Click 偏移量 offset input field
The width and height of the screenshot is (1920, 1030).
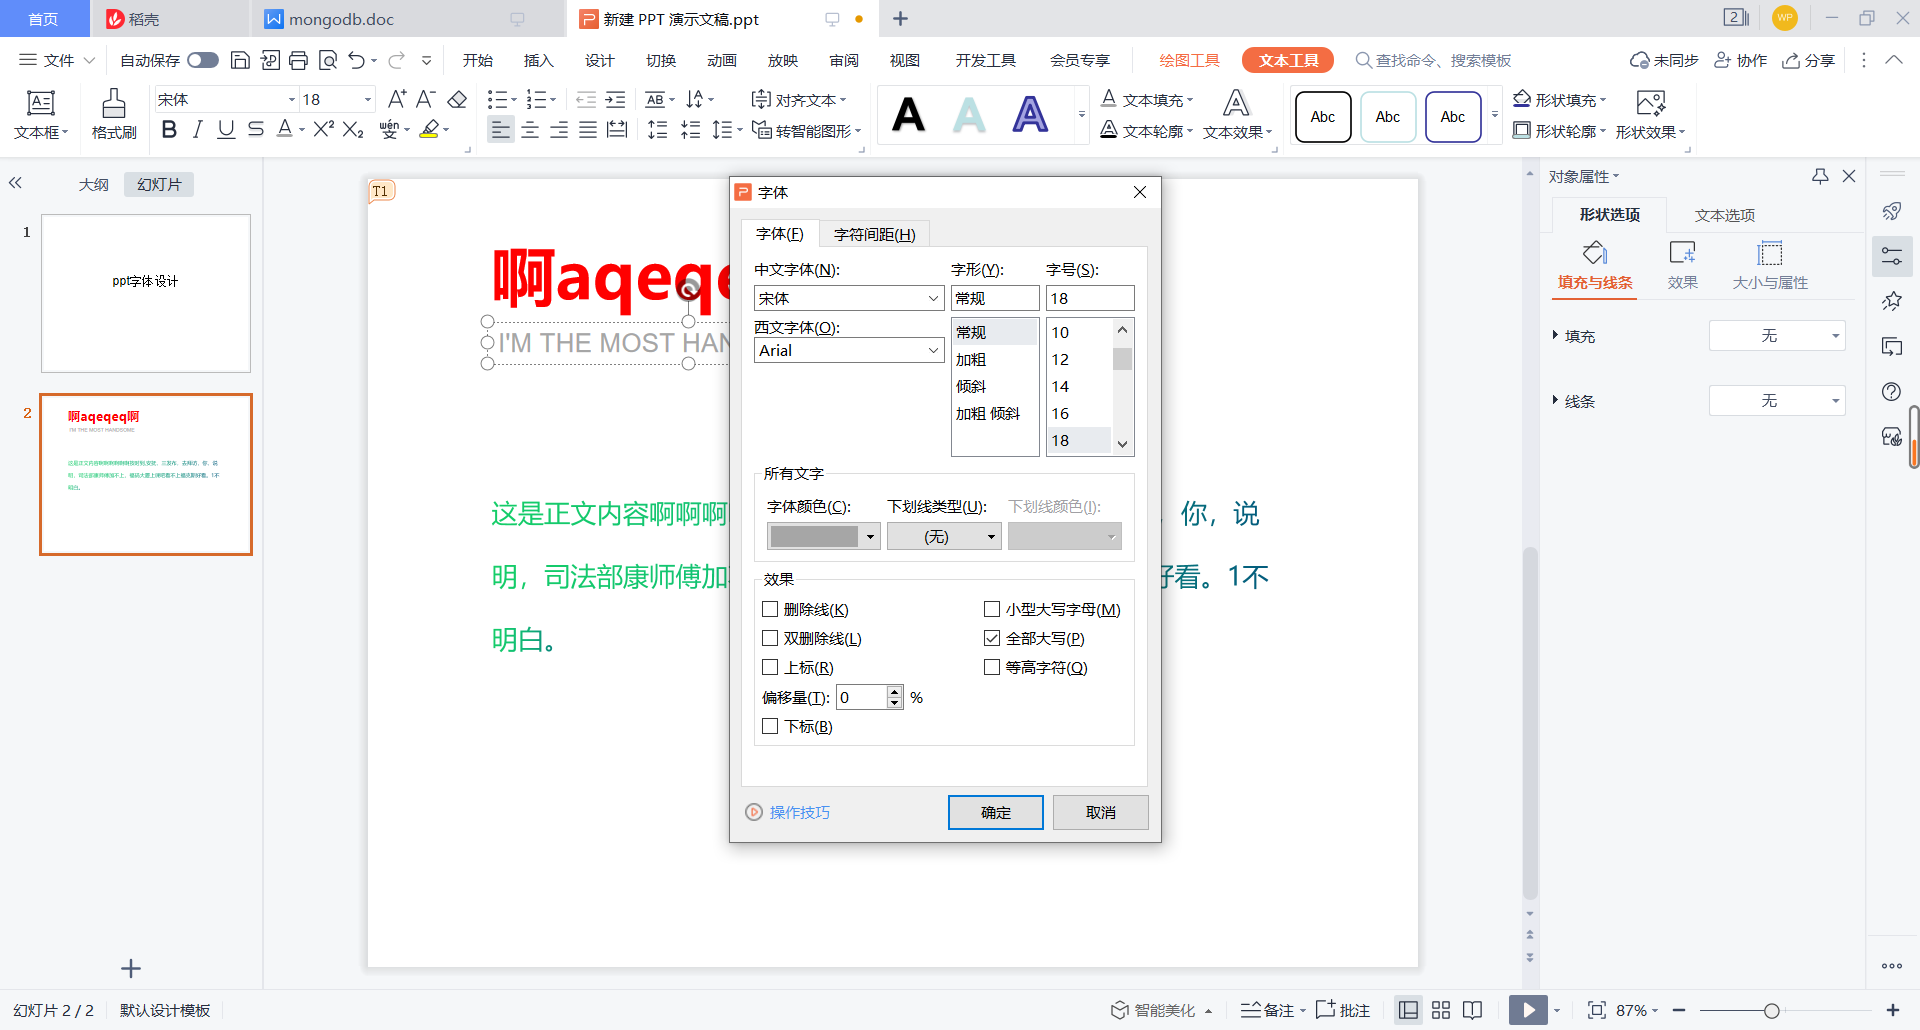(862, 697)
